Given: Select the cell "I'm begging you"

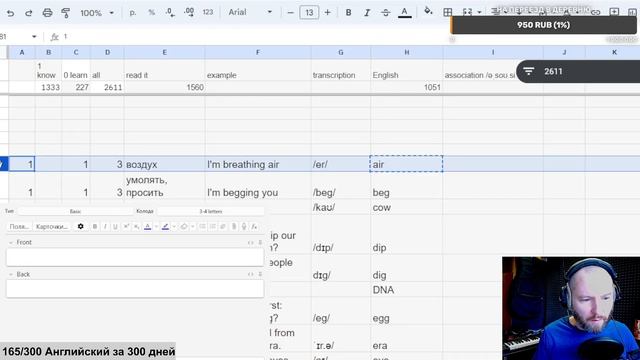Looking at the screenshot, I should click(258, 186).
